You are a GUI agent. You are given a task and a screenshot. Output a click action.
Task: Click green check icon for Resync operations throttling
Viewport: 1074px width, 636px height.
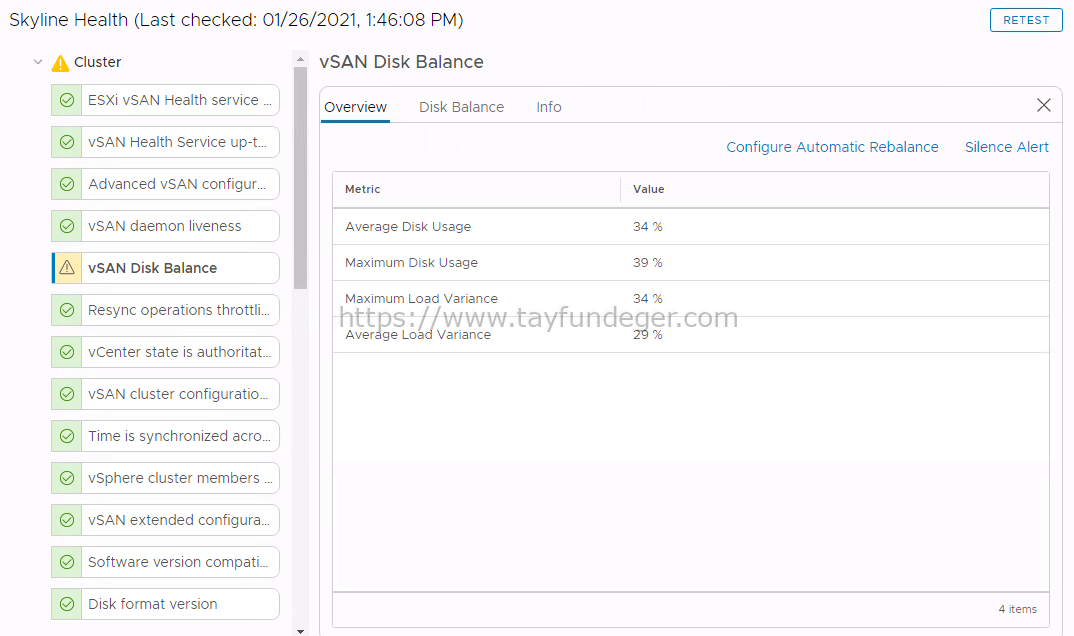67,310
